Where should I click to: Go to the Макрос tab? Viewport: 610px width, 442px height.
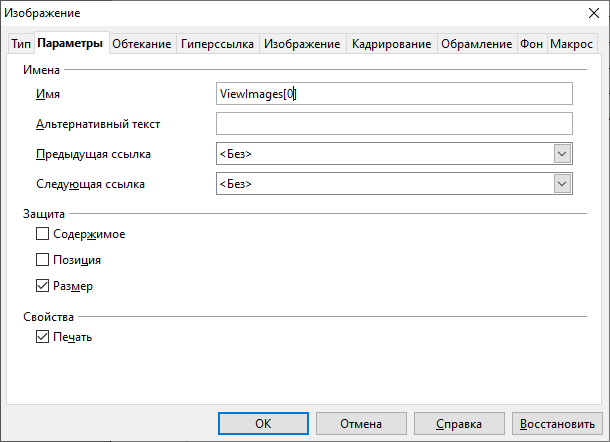pyautogui.click(x=571, y=44)
